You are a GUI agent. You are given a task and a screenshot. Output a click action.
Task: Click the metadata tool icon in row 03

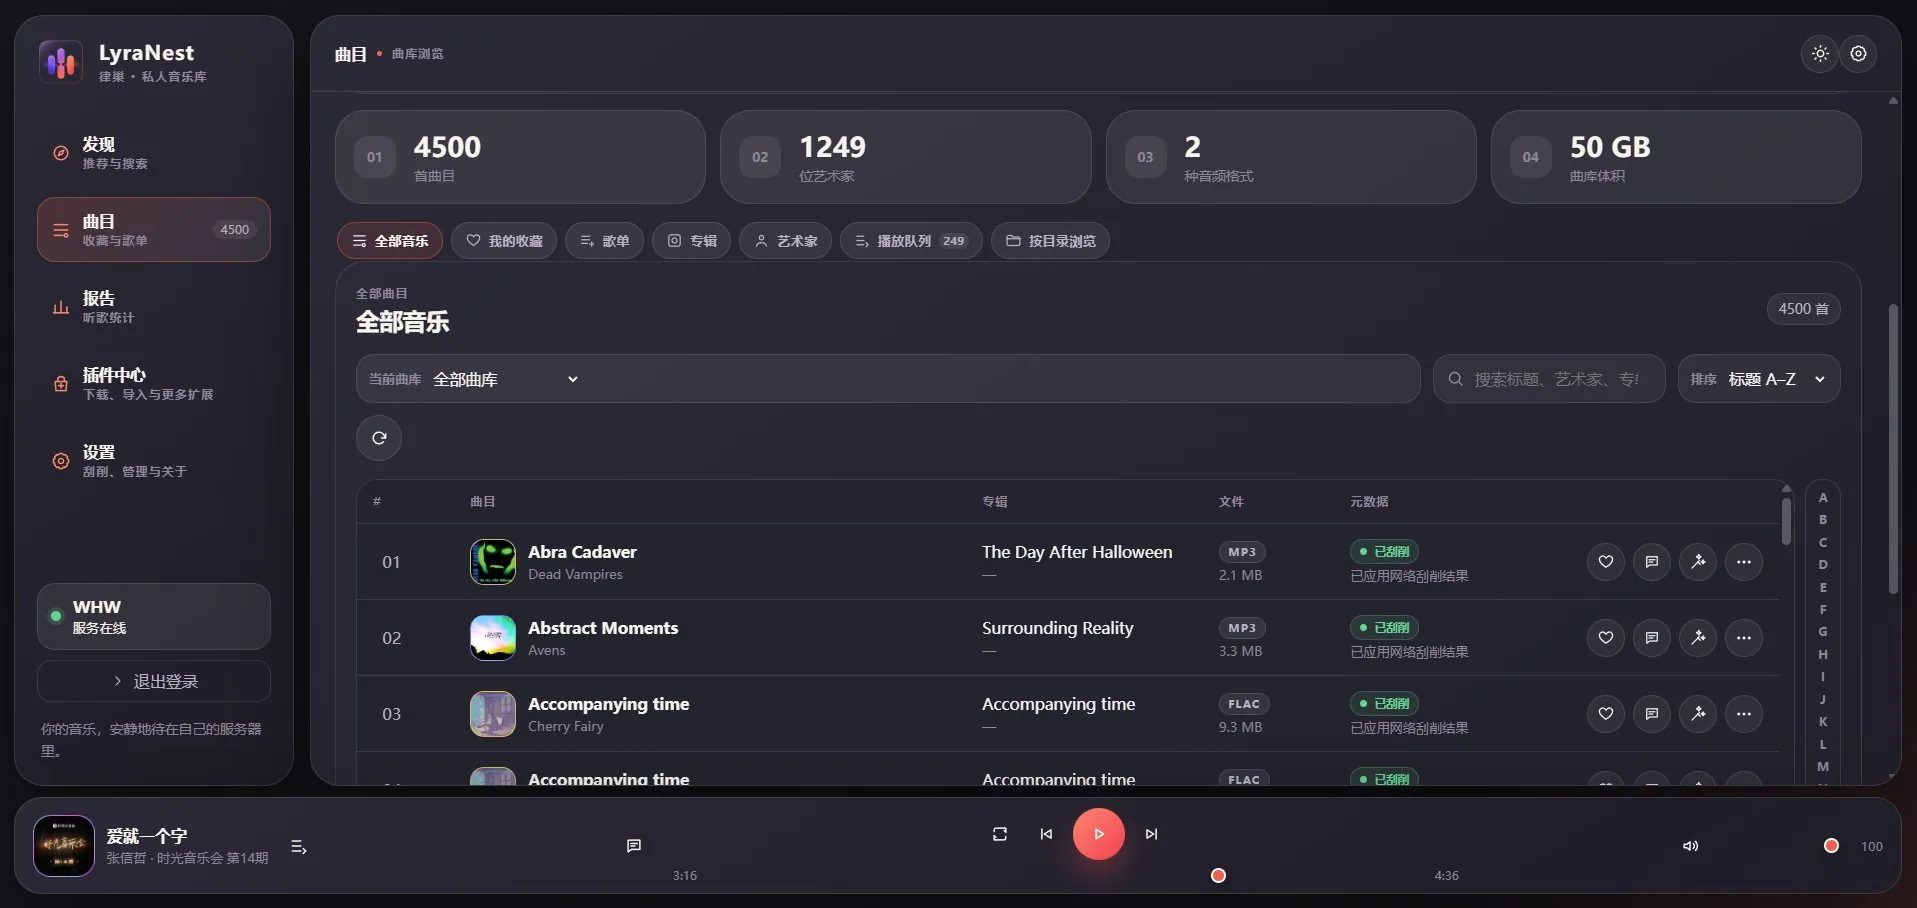click(x=1697, y=714)
